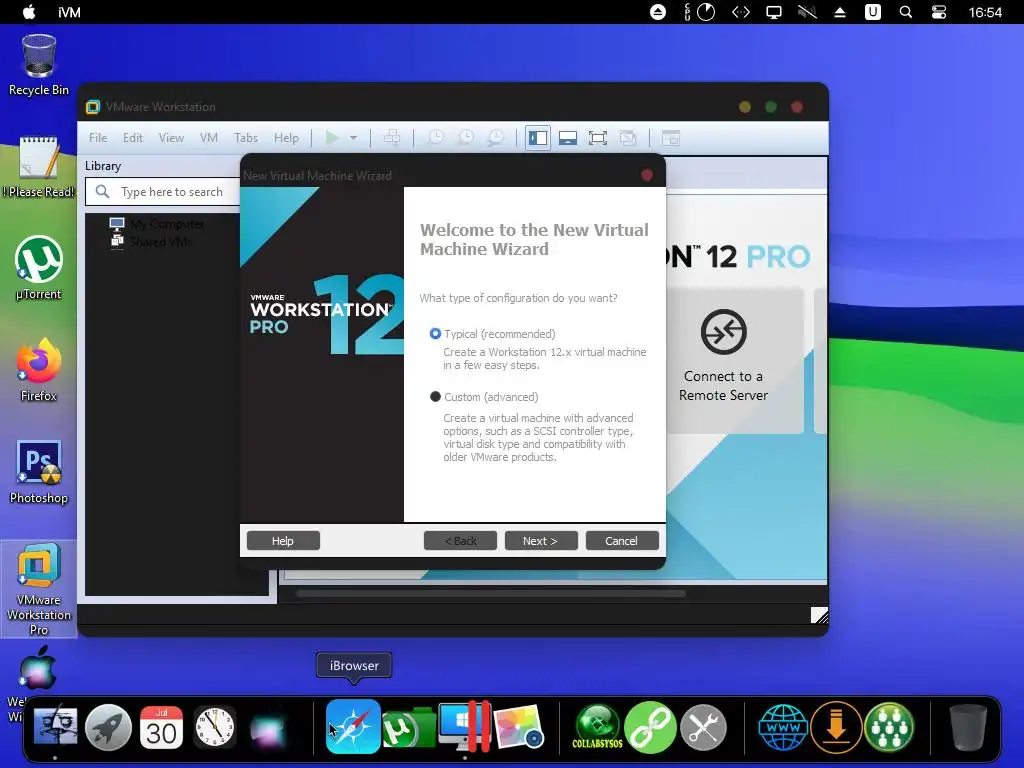
Task: Click the Library search magnifier icon
Action: point(103,191)
